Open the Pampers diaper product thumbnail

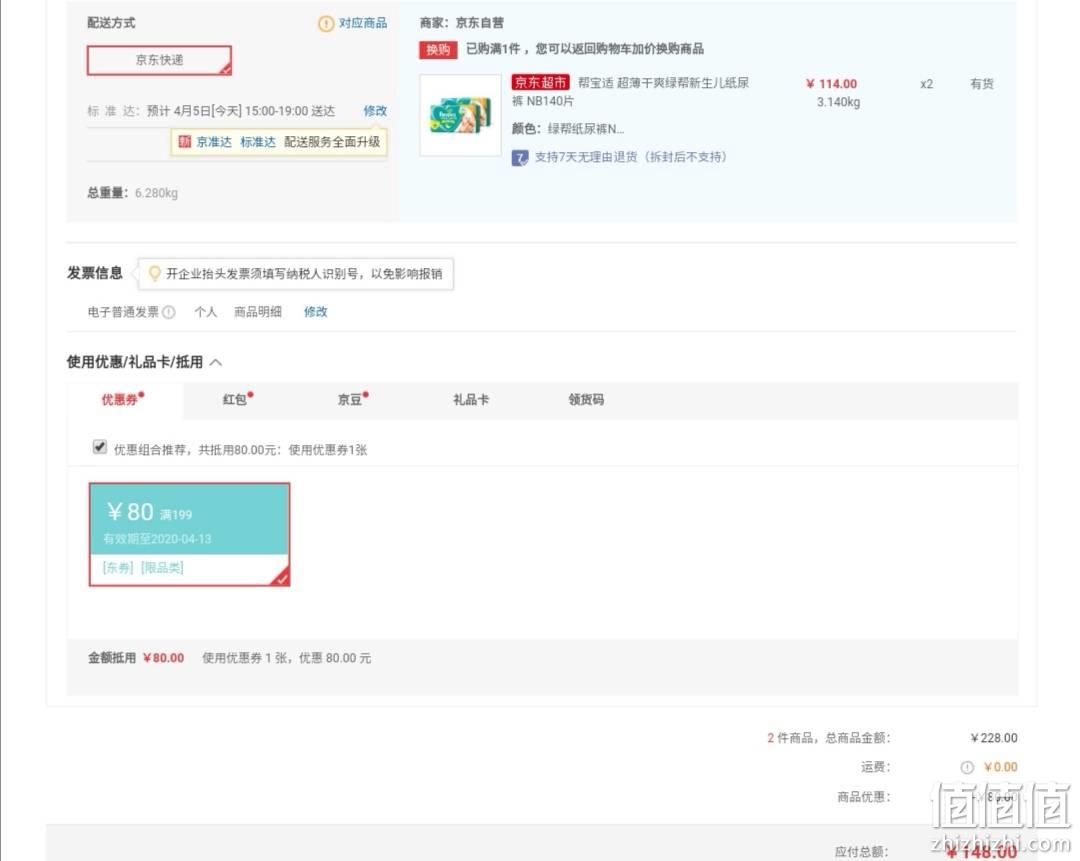461,115
